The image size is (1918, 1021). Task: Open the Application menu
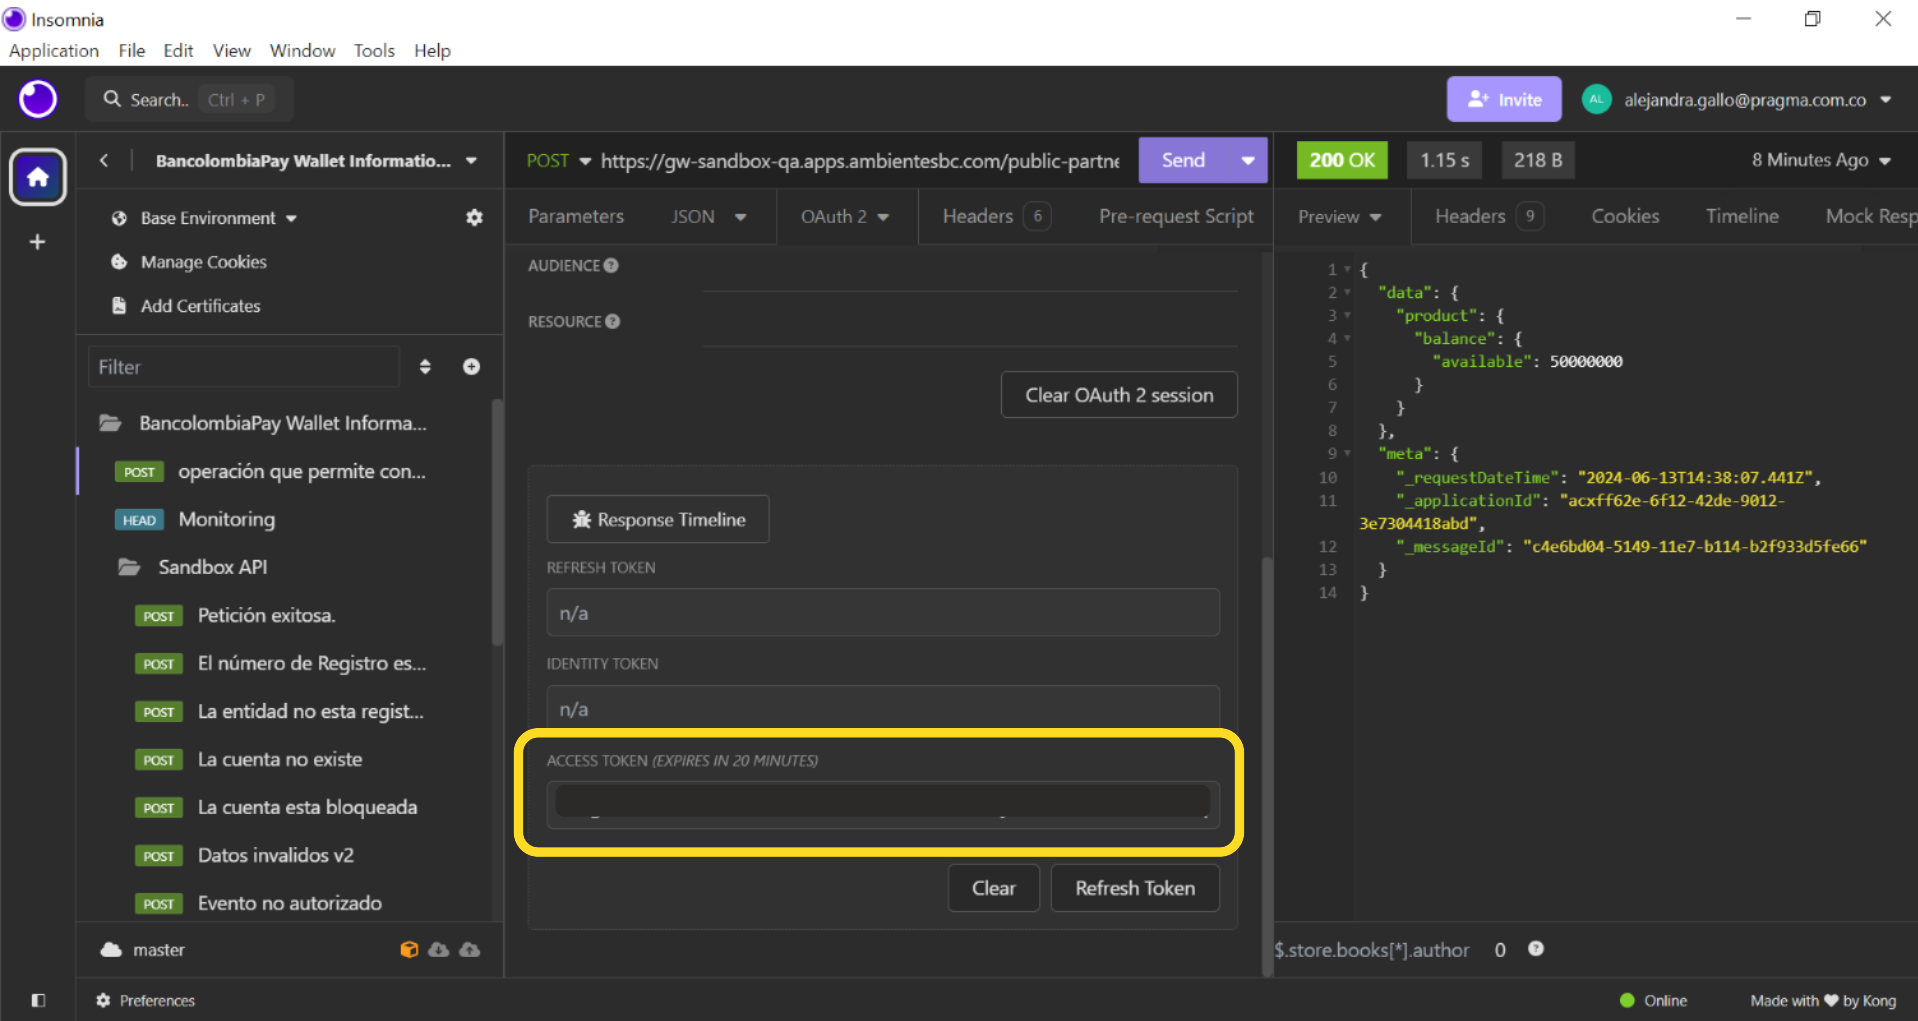(54, 50)
